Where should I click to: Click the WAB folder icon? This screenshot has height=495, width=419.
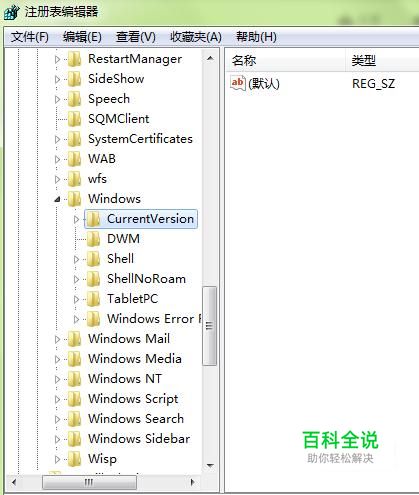click(x=74, y=159)
